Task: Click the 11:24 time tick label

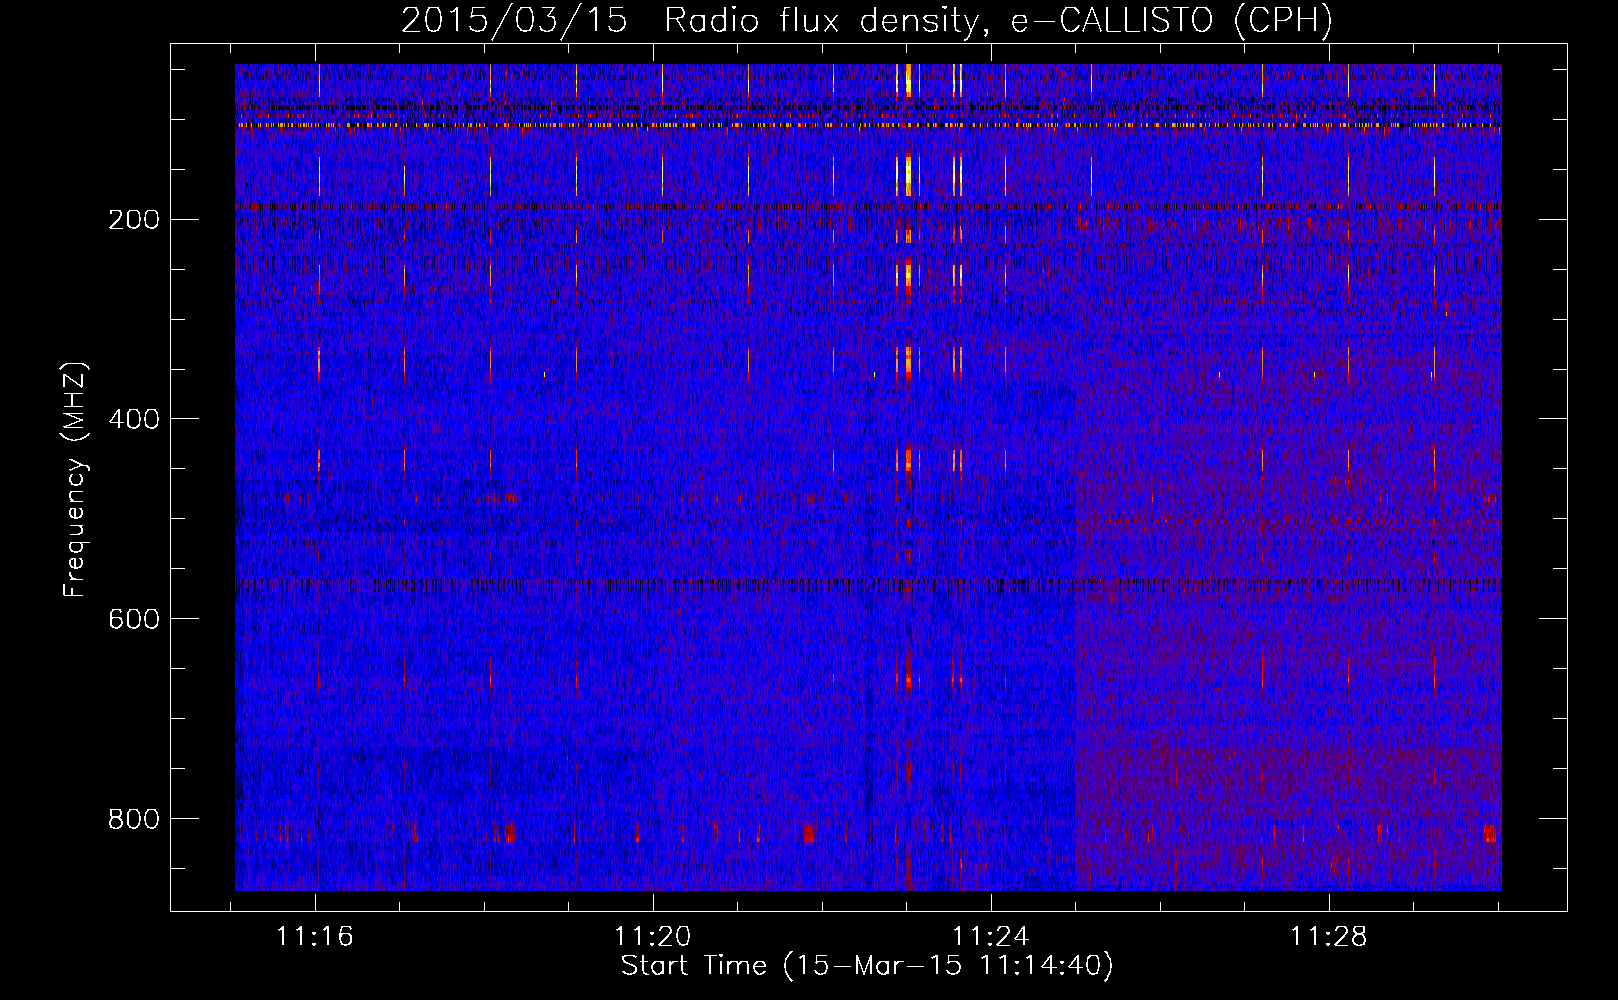Action: pos(991,937)
